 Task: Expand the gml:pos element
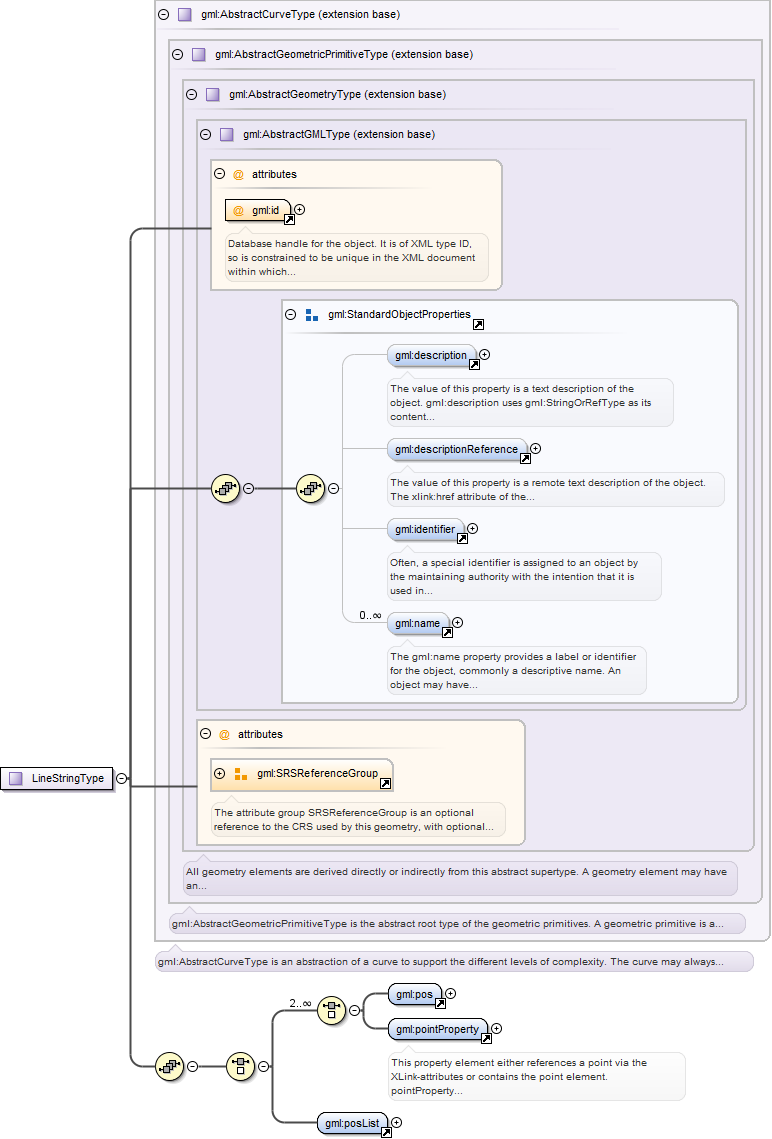pos(451,993)
